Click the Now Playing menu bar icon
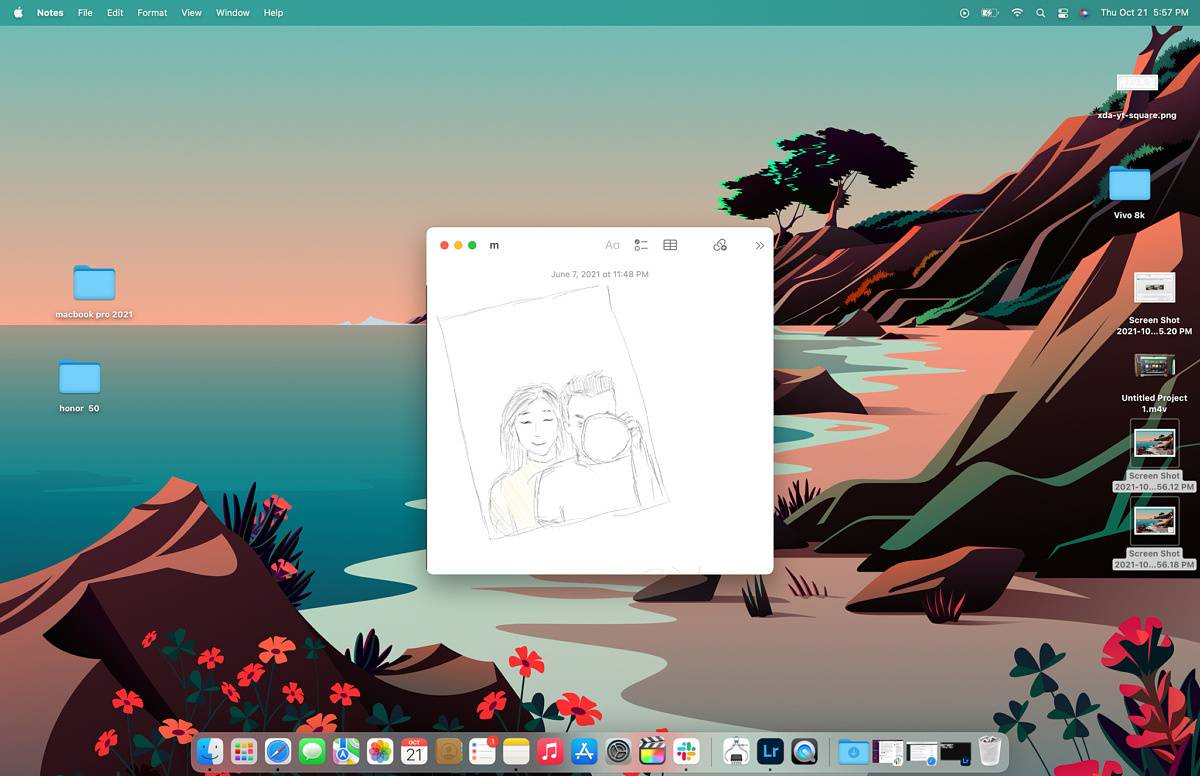The height and width of the screenshot is (776, 1200). pos(964,13)
